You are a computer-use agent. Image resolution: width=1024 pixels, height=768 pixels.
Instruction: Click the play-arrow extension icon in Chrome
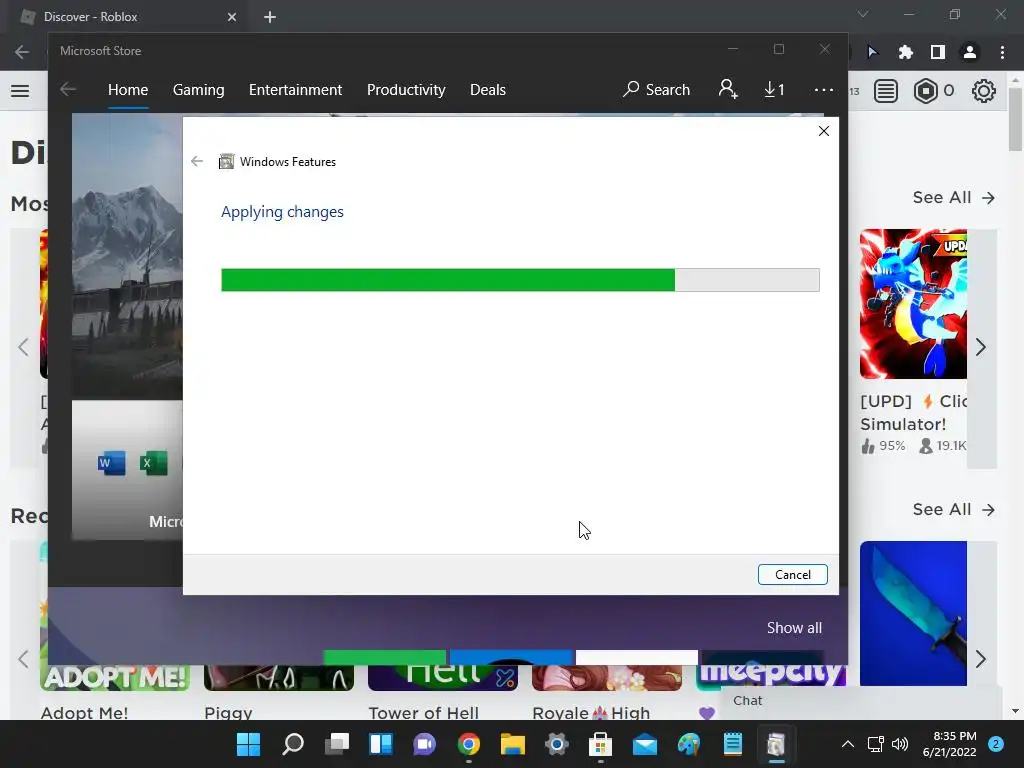873,52
